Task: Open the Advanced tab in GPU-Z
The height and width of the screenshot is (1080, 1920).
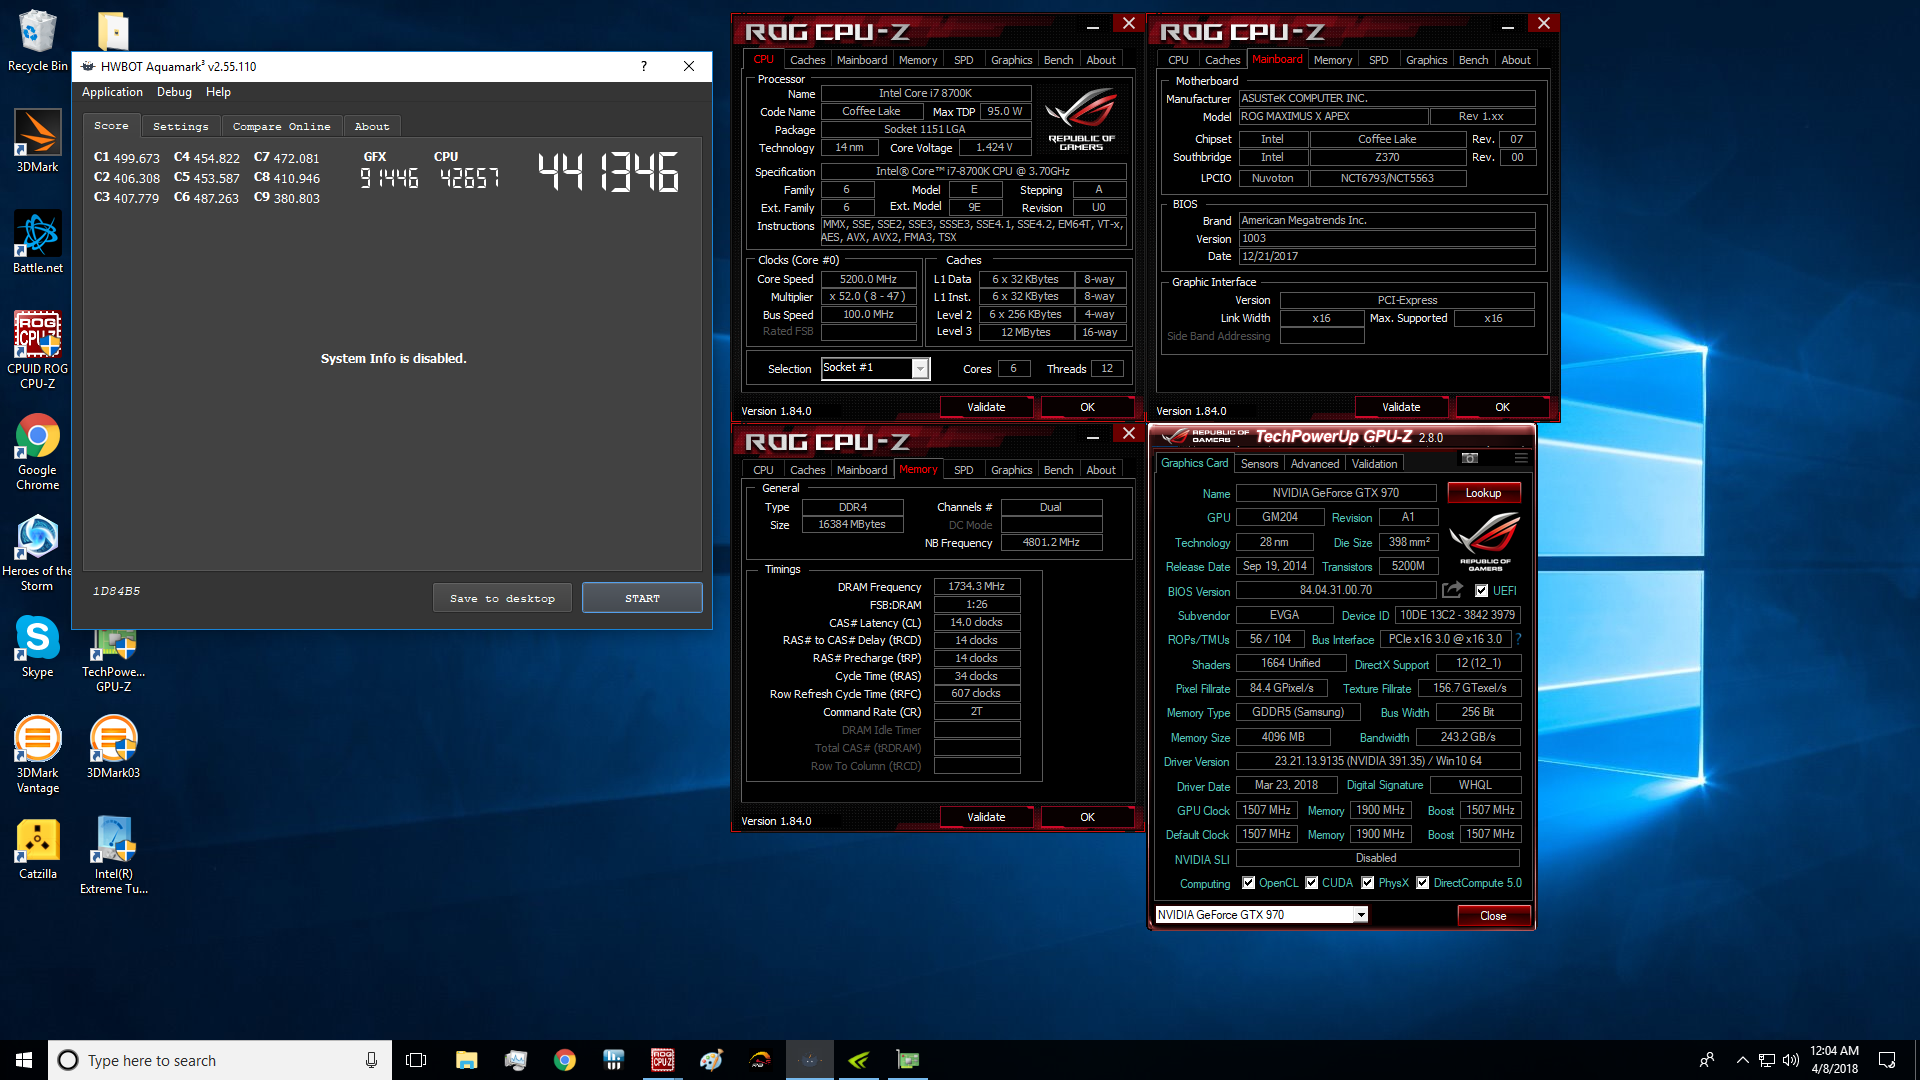Action: tap(1314, 464)
